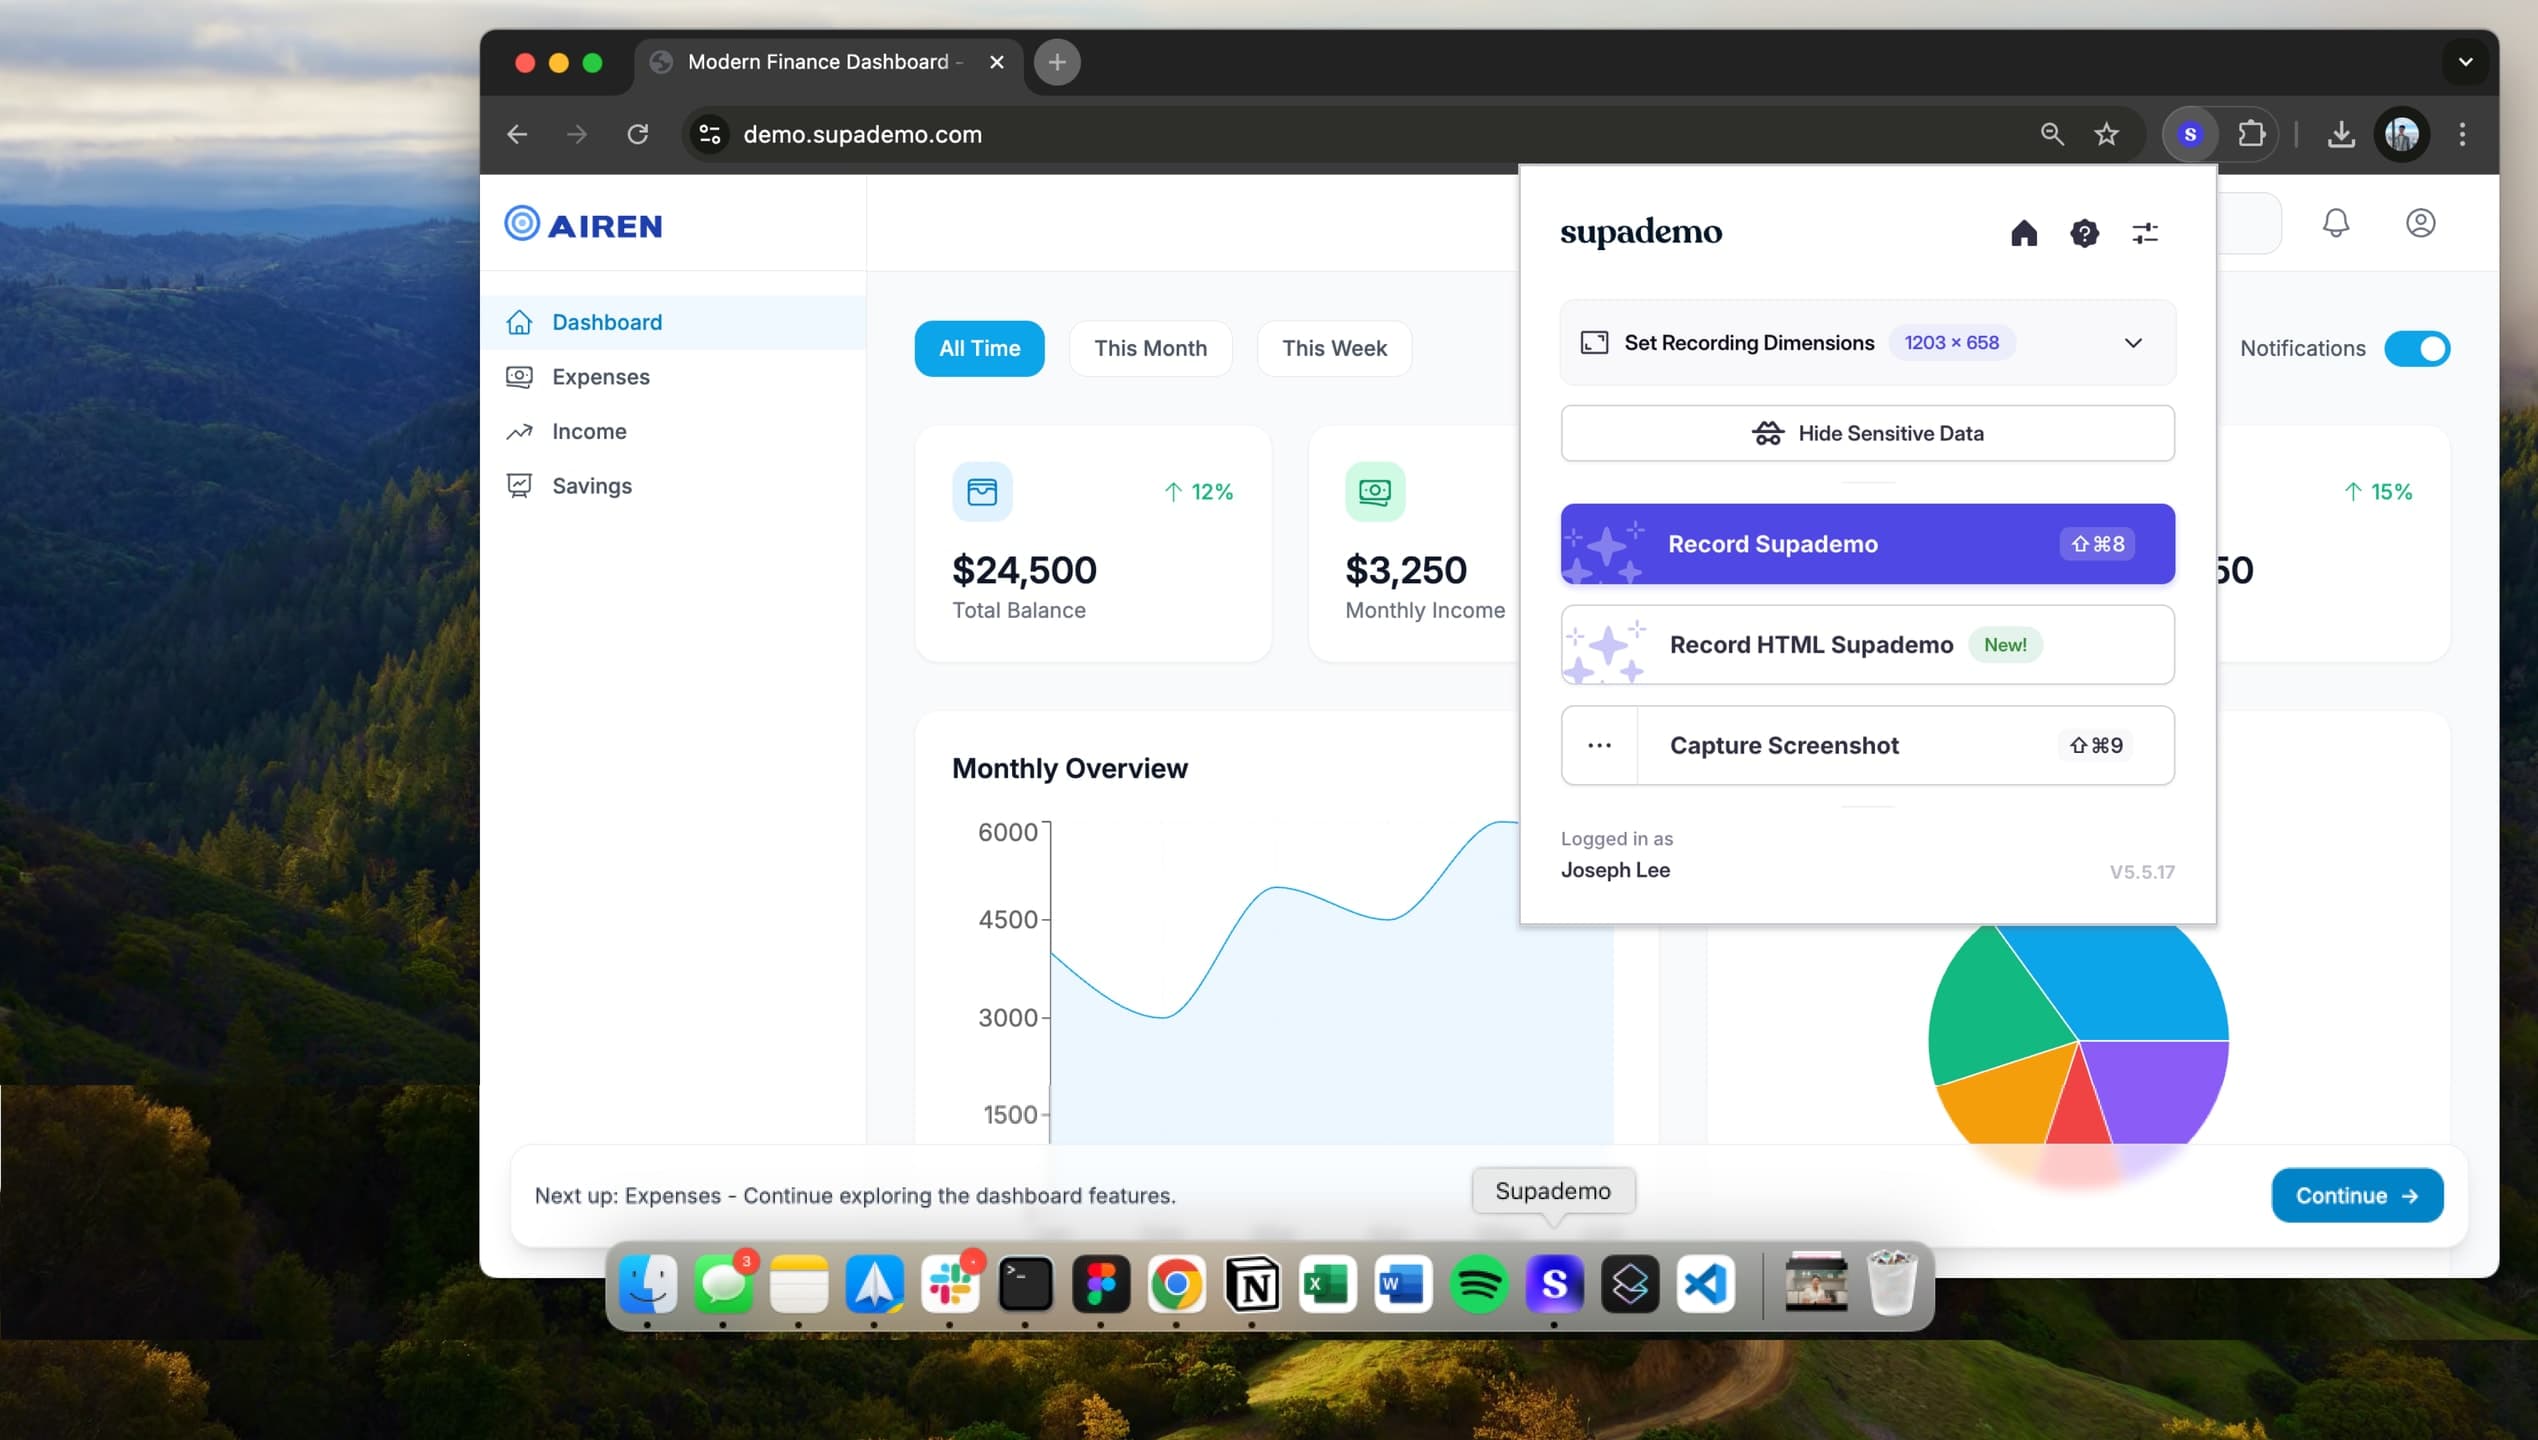Click the Monthly Overview heading
The image size is (2538, 1440).
1069,768
